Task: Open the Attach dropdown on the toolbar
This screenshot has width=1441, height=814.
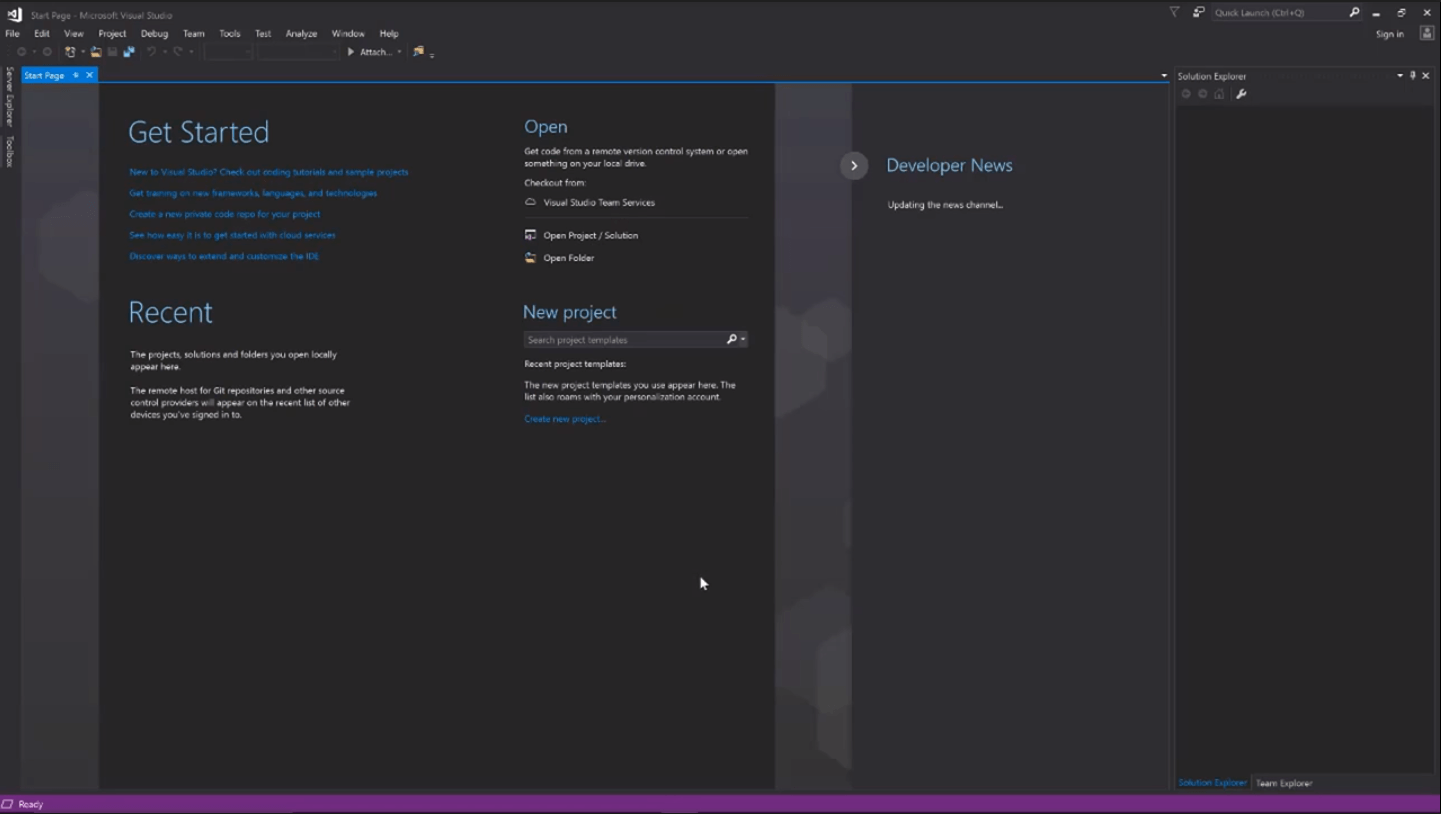Action: click(397, 51)
